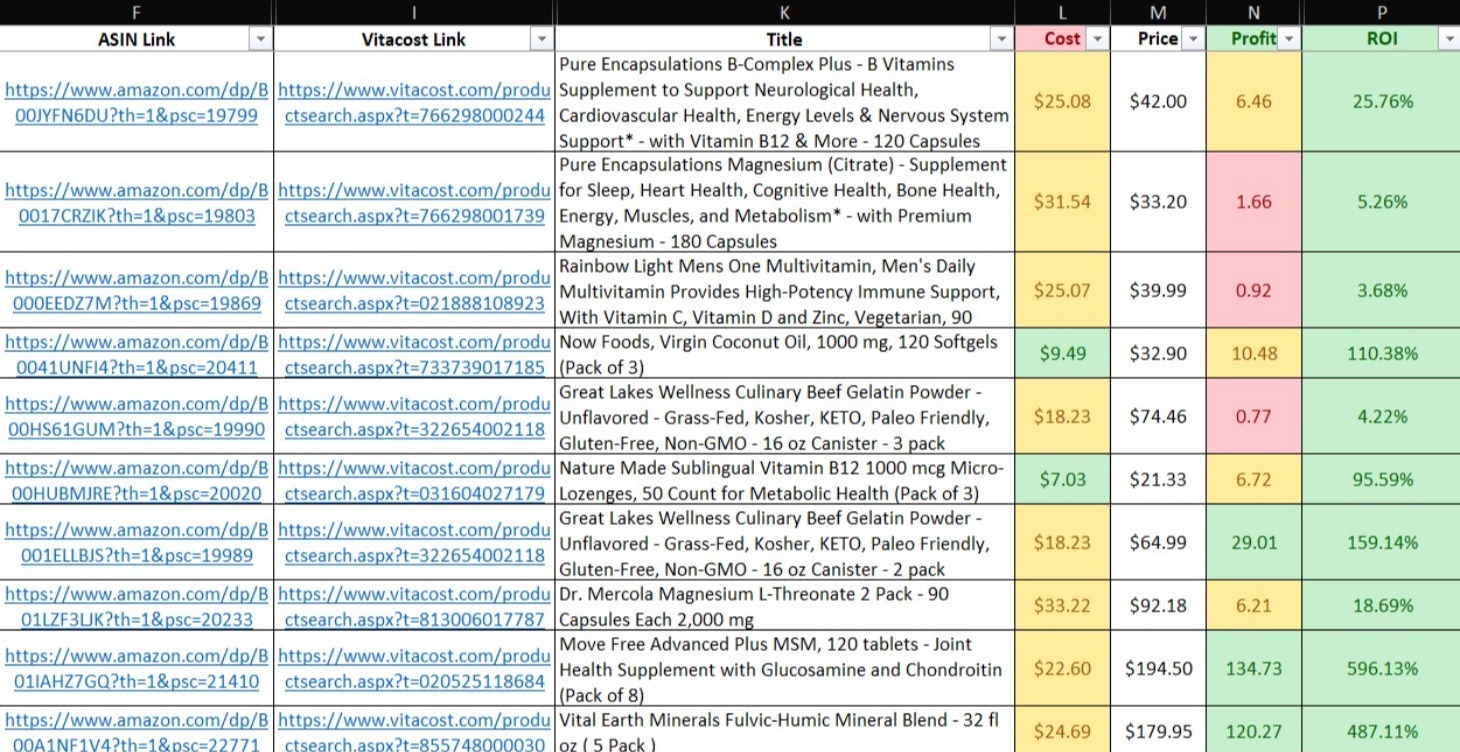Open the ASIN Link filter dropdown
The height and width of the screenshot is (752, 1460).
coord(260,39)
